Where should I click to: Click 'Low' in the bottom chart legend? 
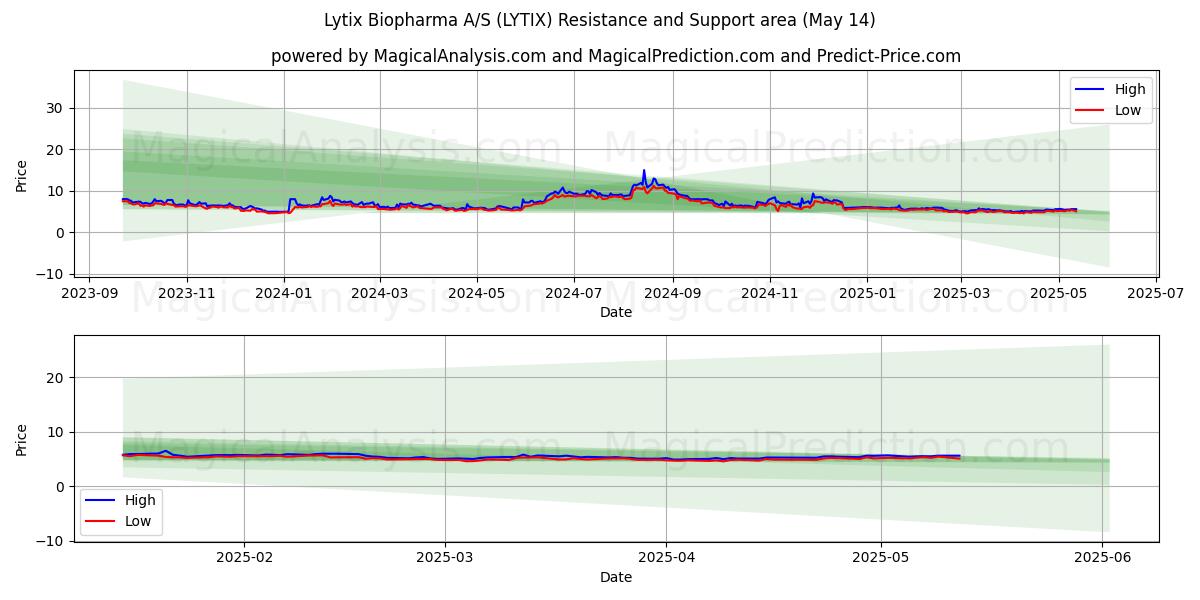click(138, 521)
